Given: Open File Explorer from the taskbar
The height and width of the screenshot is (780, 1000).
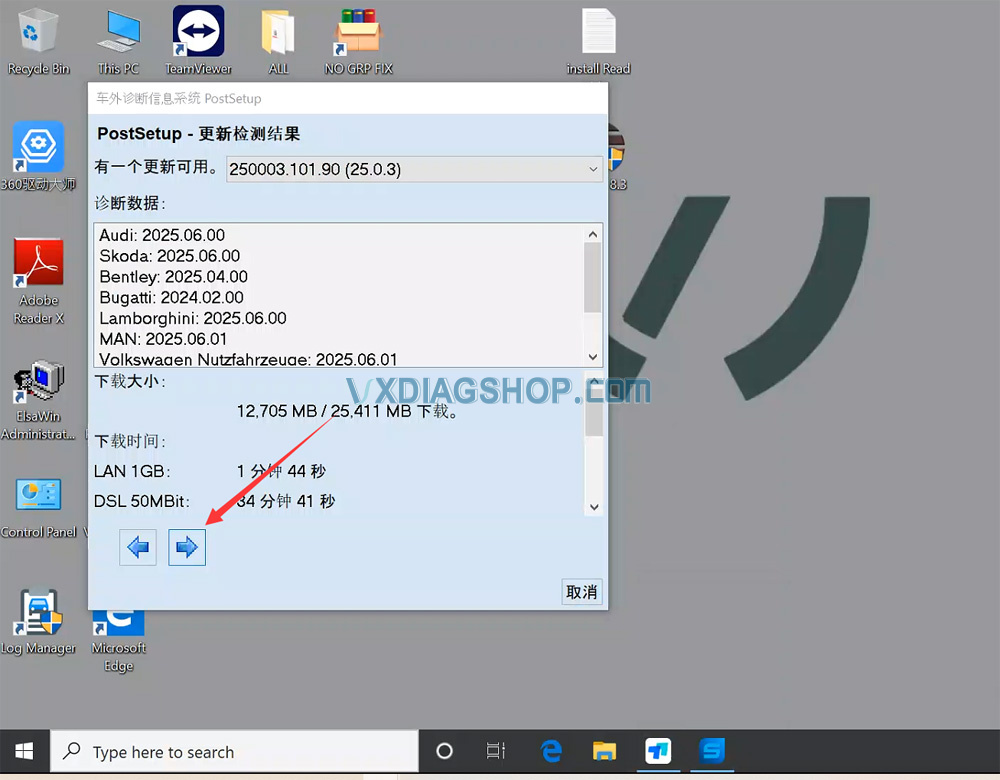Looking at the screenshot, I should pos(604,751).
